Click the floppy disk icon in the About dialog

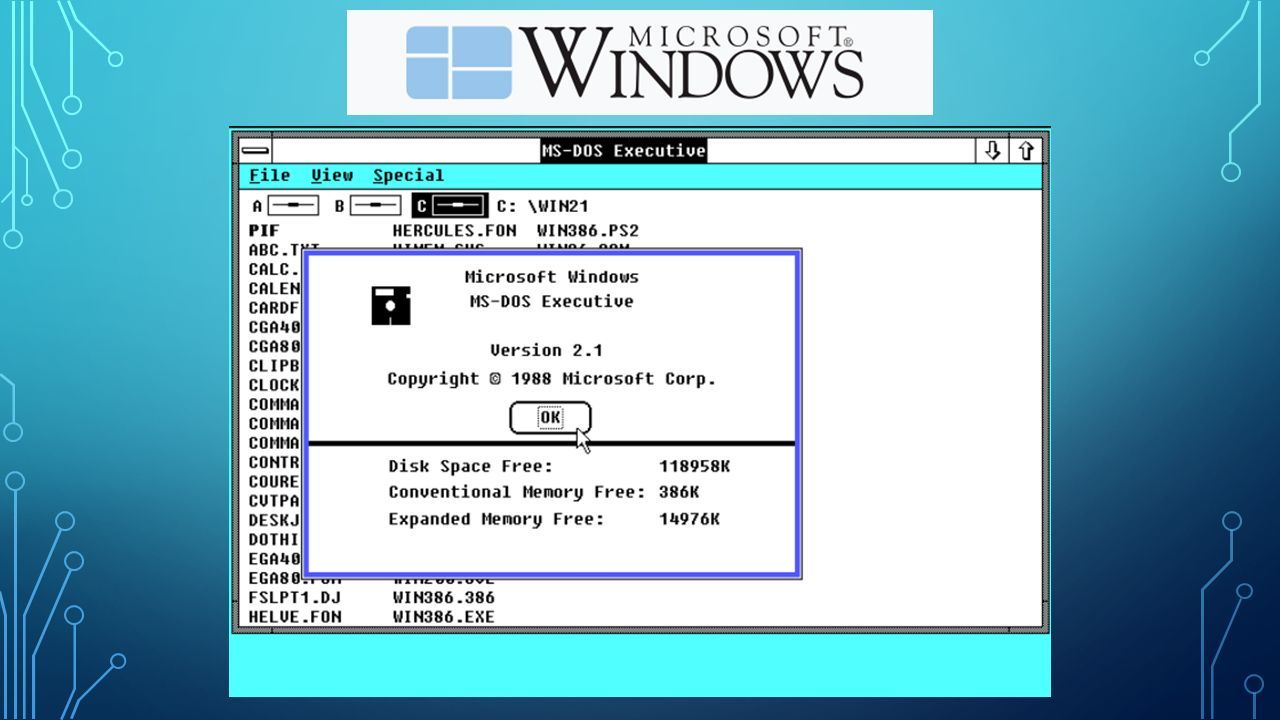click(x=391, y=305)
